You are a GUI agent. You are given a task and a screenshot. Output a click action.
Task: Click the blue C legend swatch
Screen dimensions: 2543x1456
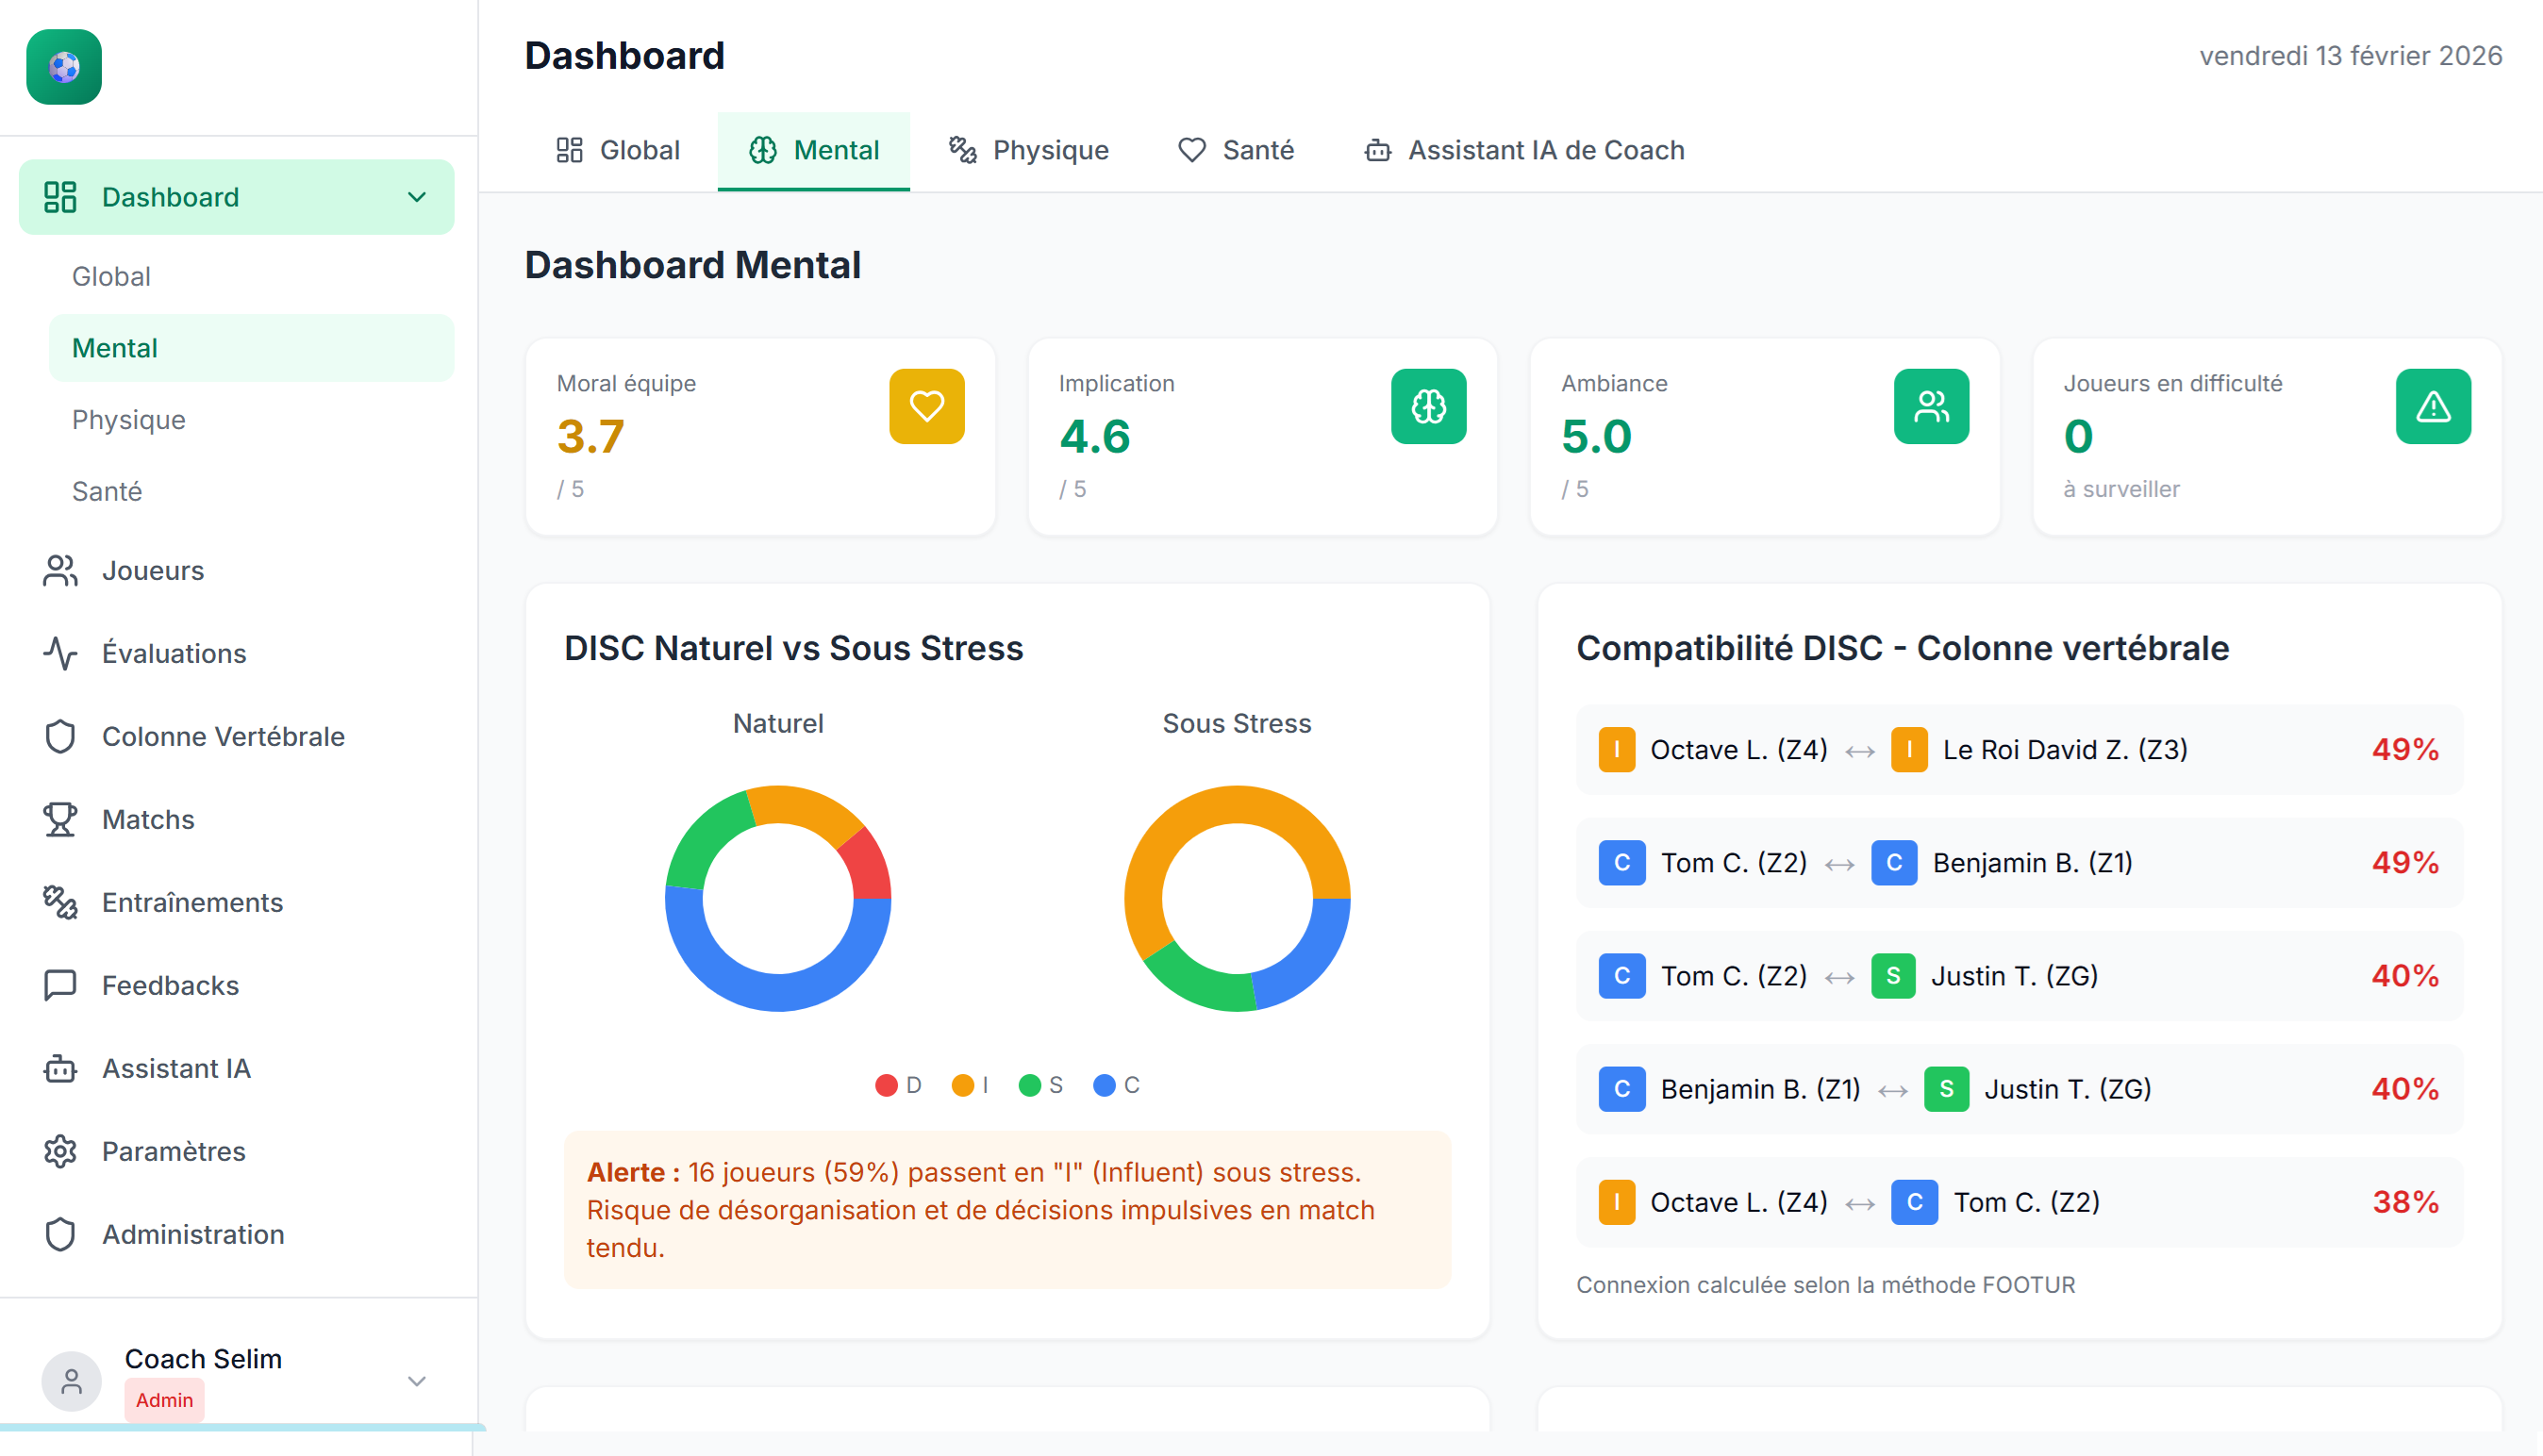pyautogui.click(x=1104, y=1085)
